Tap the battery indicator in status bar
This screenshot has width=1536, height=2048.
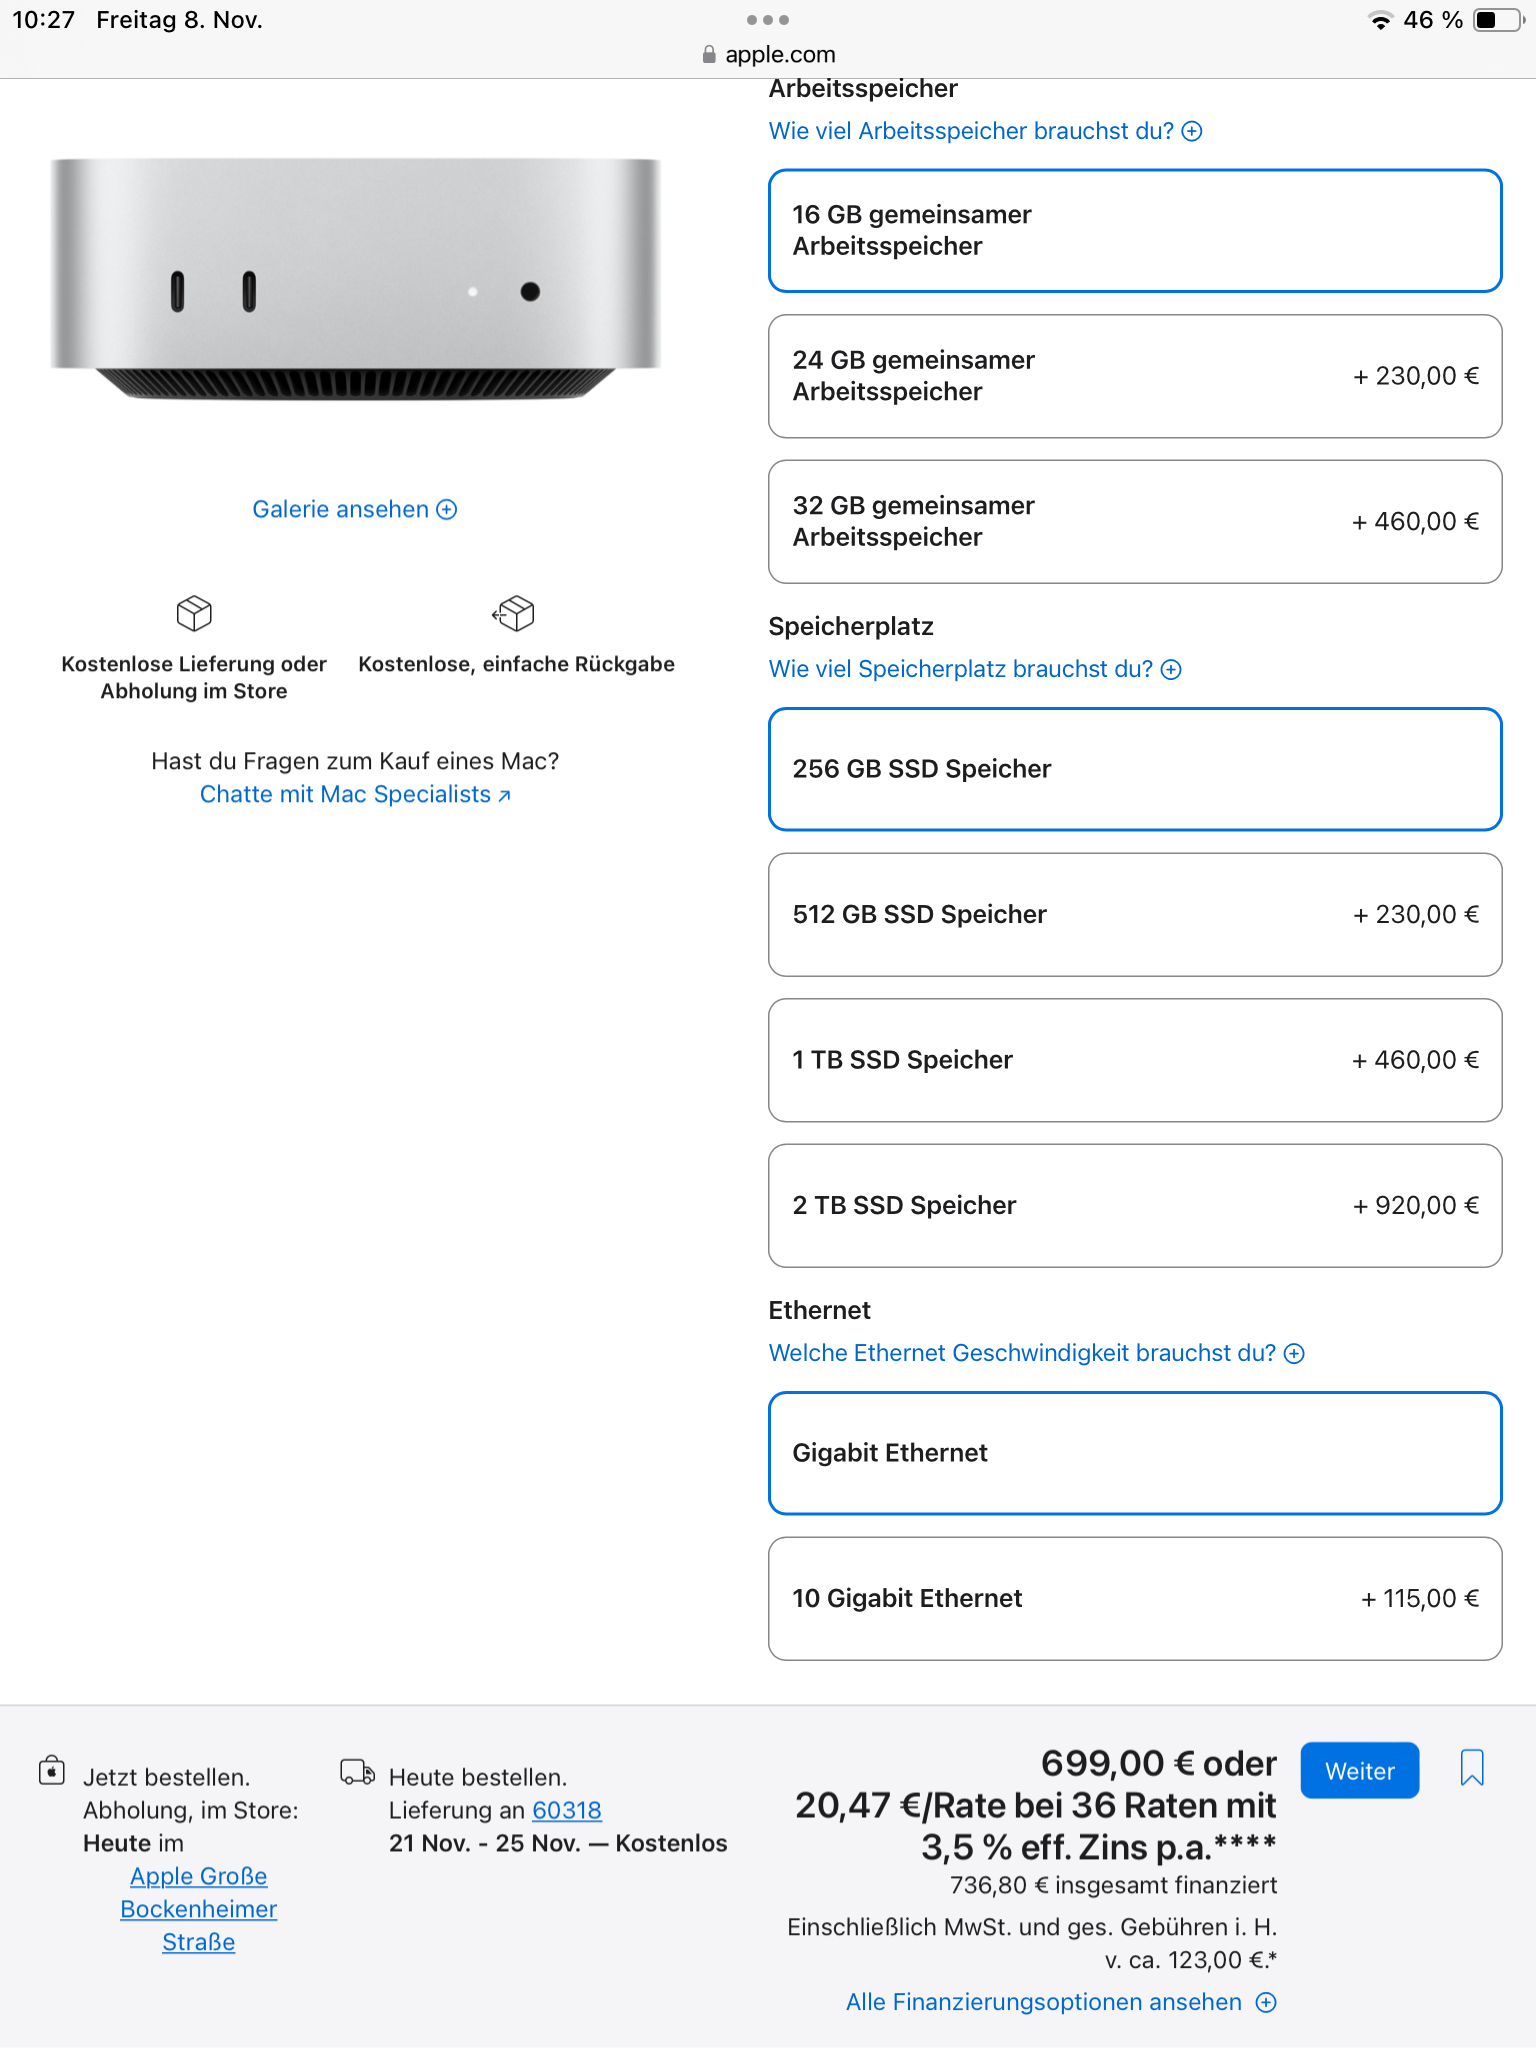tap(1496, 18)
